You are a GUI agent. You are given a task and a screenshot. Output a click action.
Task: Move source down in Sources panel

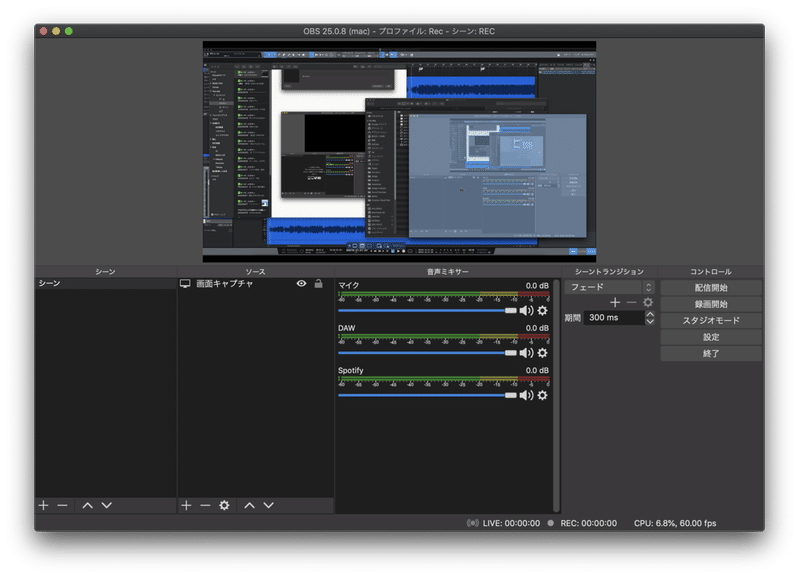[x=268, y=505]
